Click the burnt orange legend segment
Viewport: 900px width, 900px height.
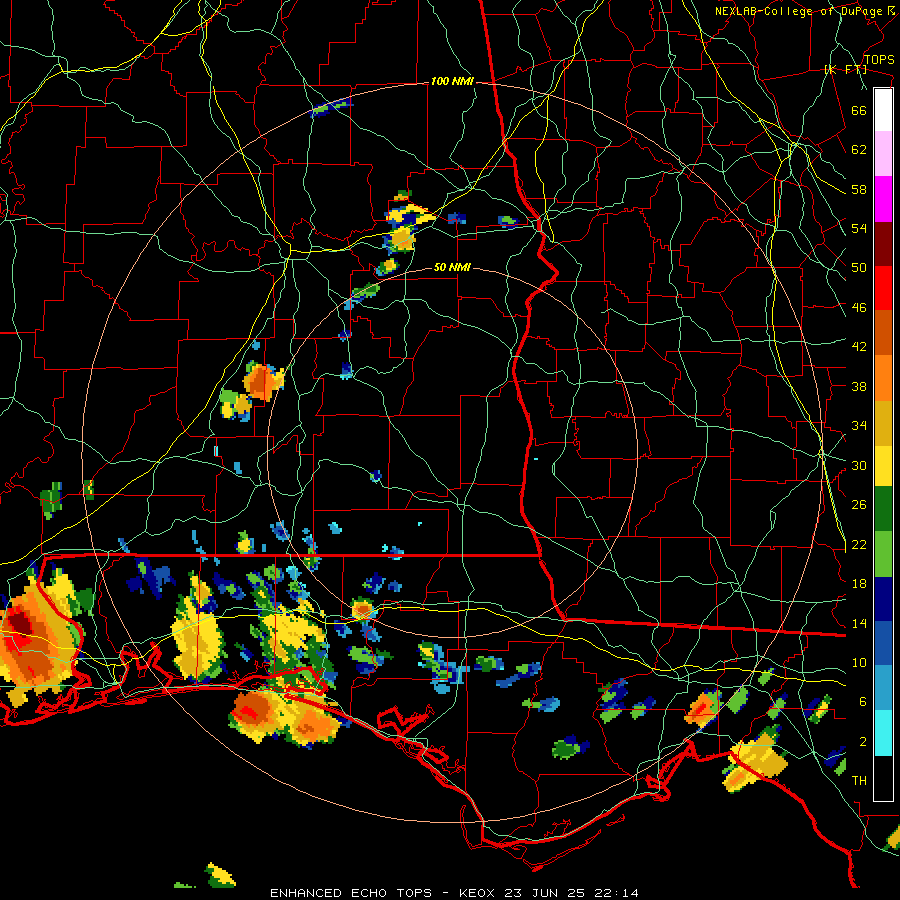tap(883, 332)
